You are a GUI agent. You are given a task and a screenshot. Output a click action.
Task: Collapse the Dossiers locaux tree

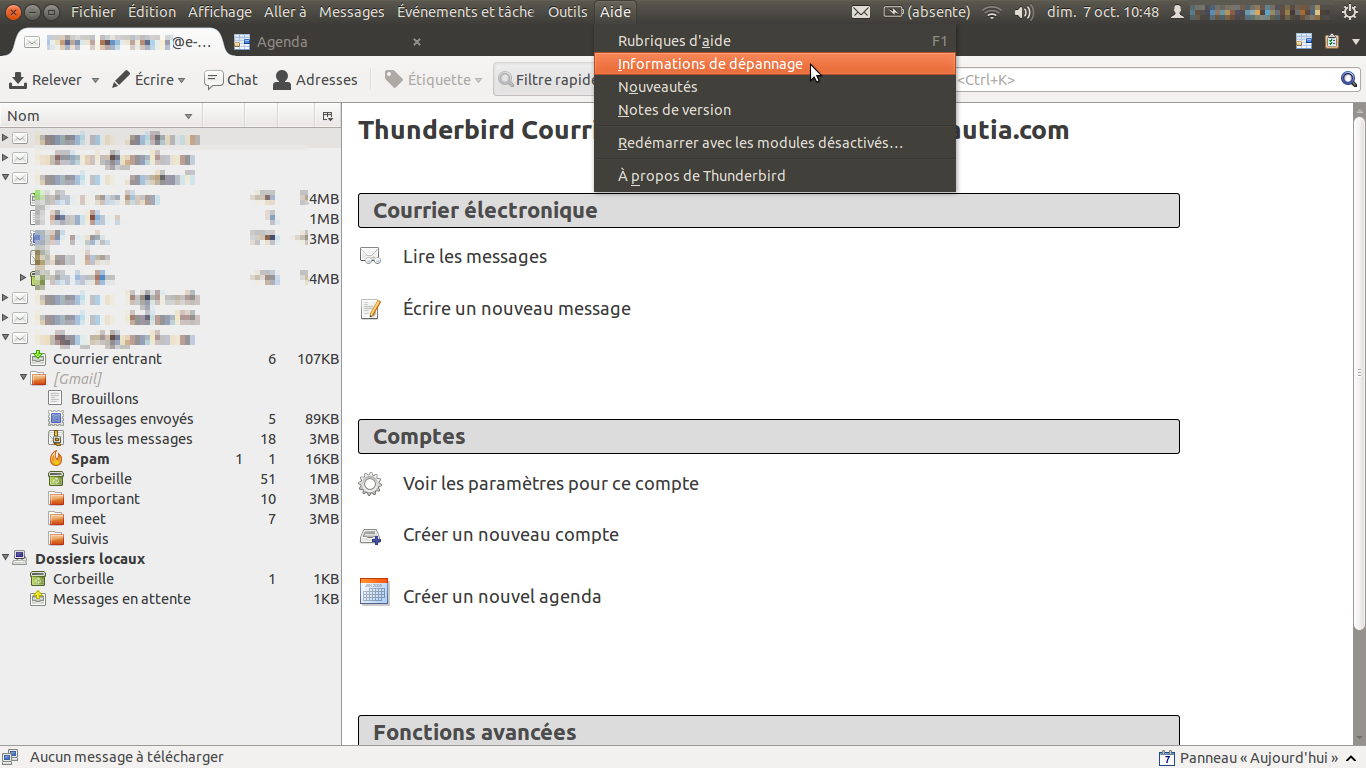6,558
